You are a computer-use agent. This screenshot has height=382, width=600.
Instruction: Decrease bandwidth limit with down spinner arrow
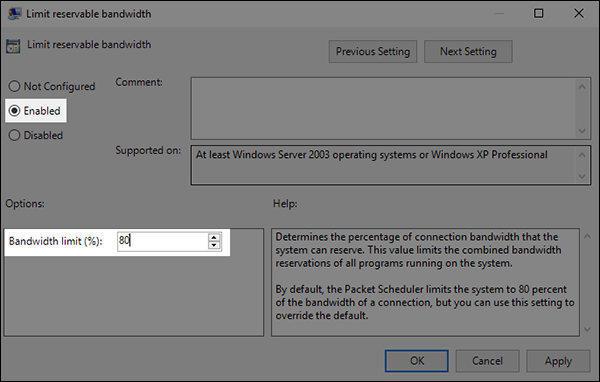[214, 245]
